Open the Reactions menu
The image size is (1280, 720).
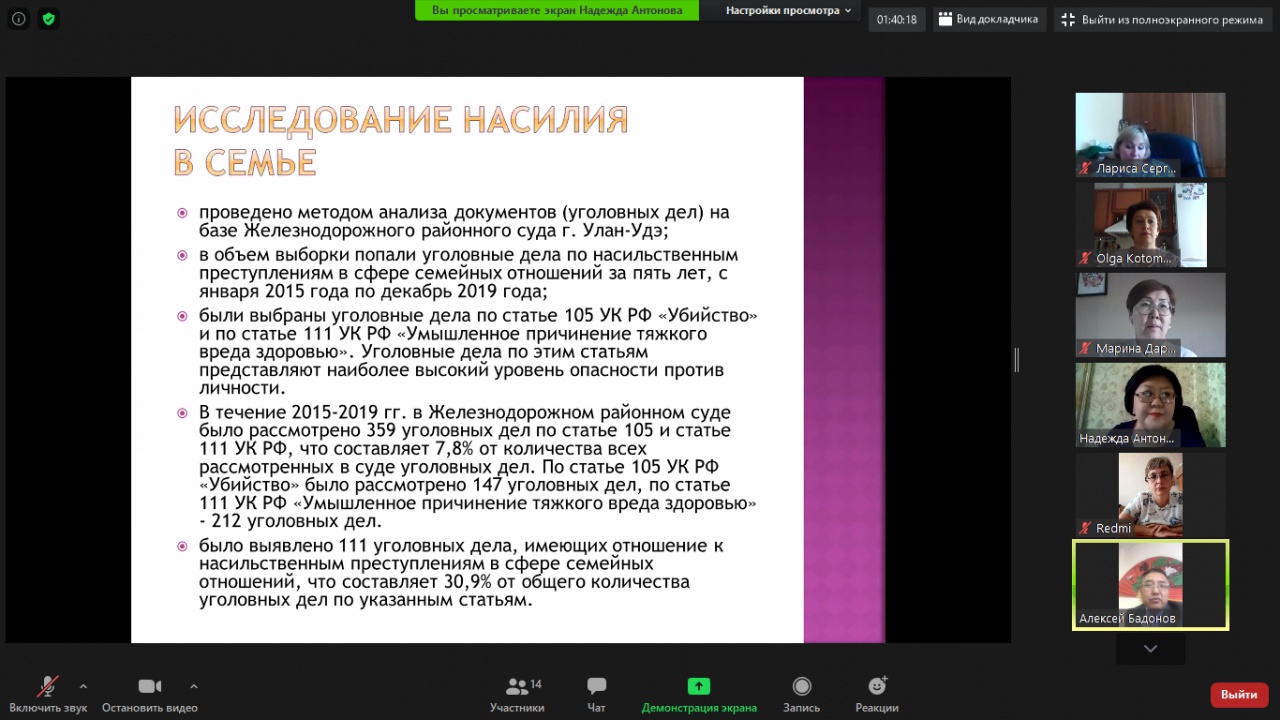[876, 694]
